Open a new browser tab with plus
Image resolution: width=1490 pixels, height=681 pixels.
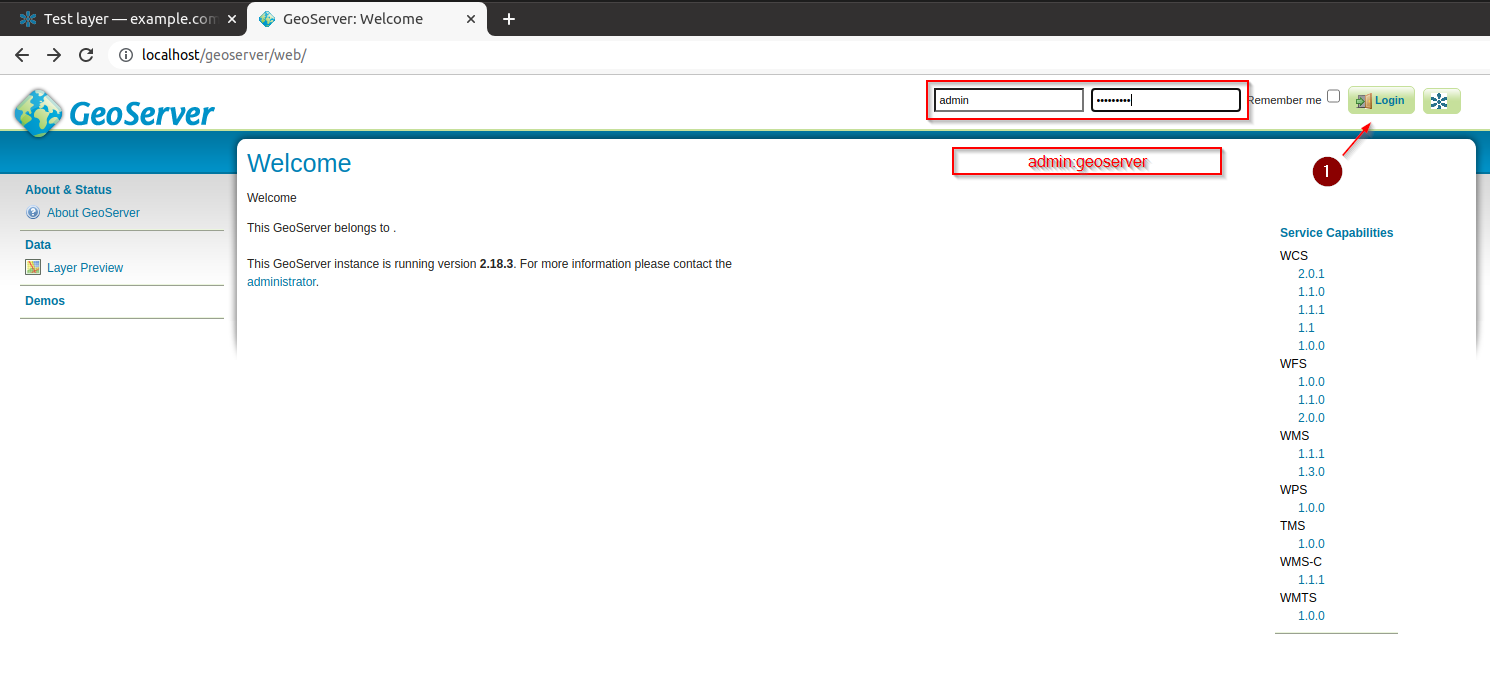coord(509,19)
